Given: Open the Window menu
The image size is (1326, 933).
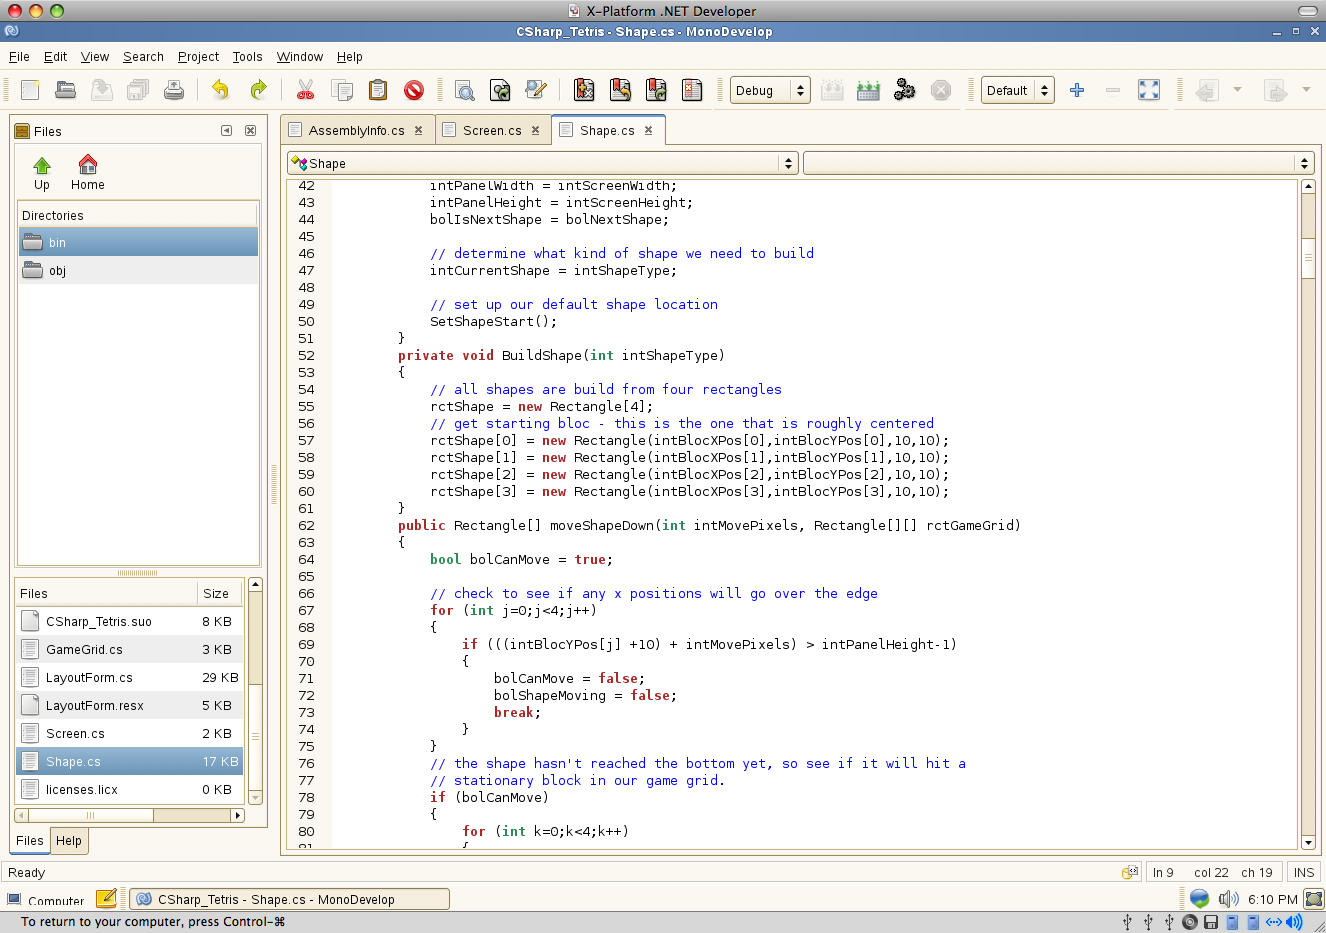Looking at the screenshot, I should pyautogui.click(x=300, y=57).
